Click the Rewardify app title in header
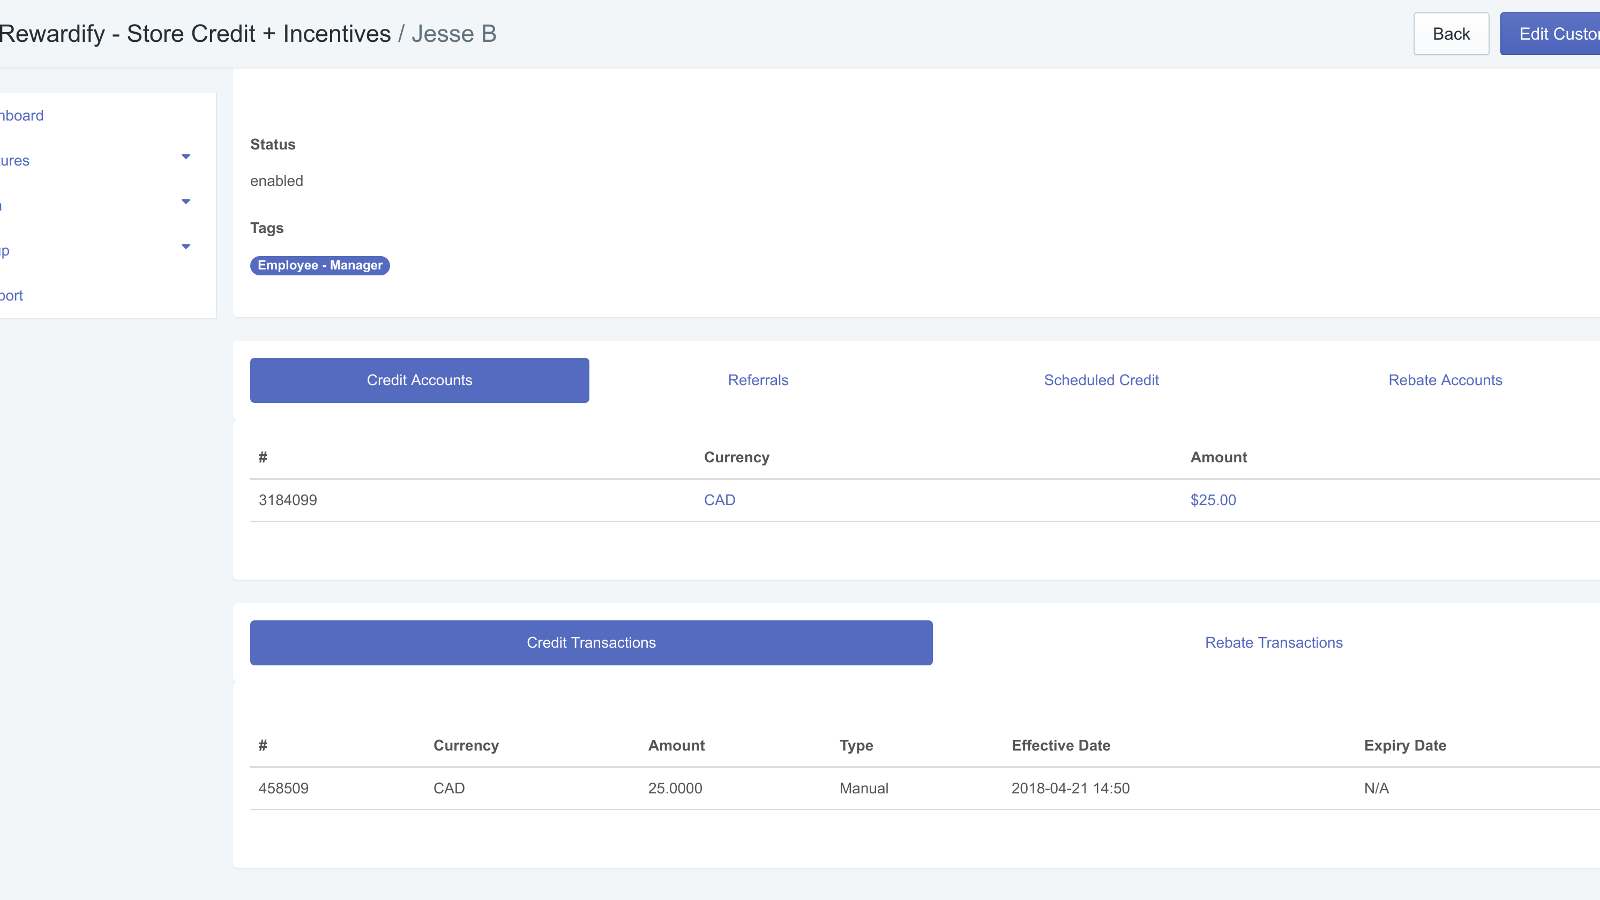Screen dimensions: 1600x900 pyautogui.click(x=195, y=34)
